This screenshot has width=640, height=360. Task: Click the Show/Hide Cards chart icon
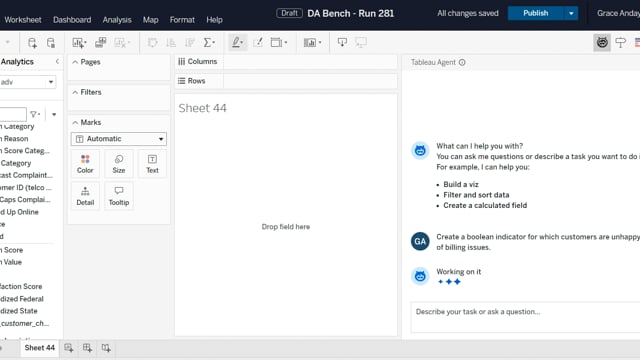tap(312, 42)
